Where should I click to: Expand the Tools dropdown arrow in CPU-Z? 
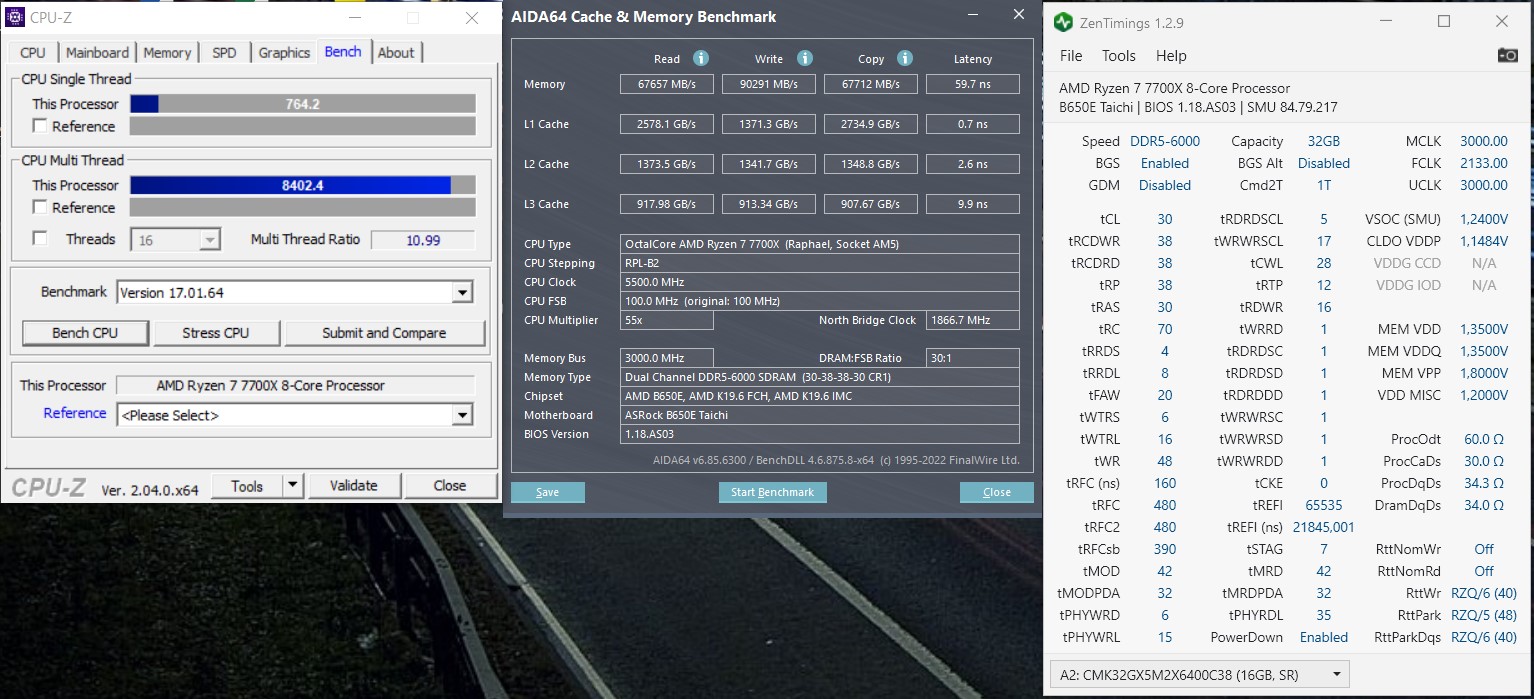pyautogui.click(x=292, y=486)
